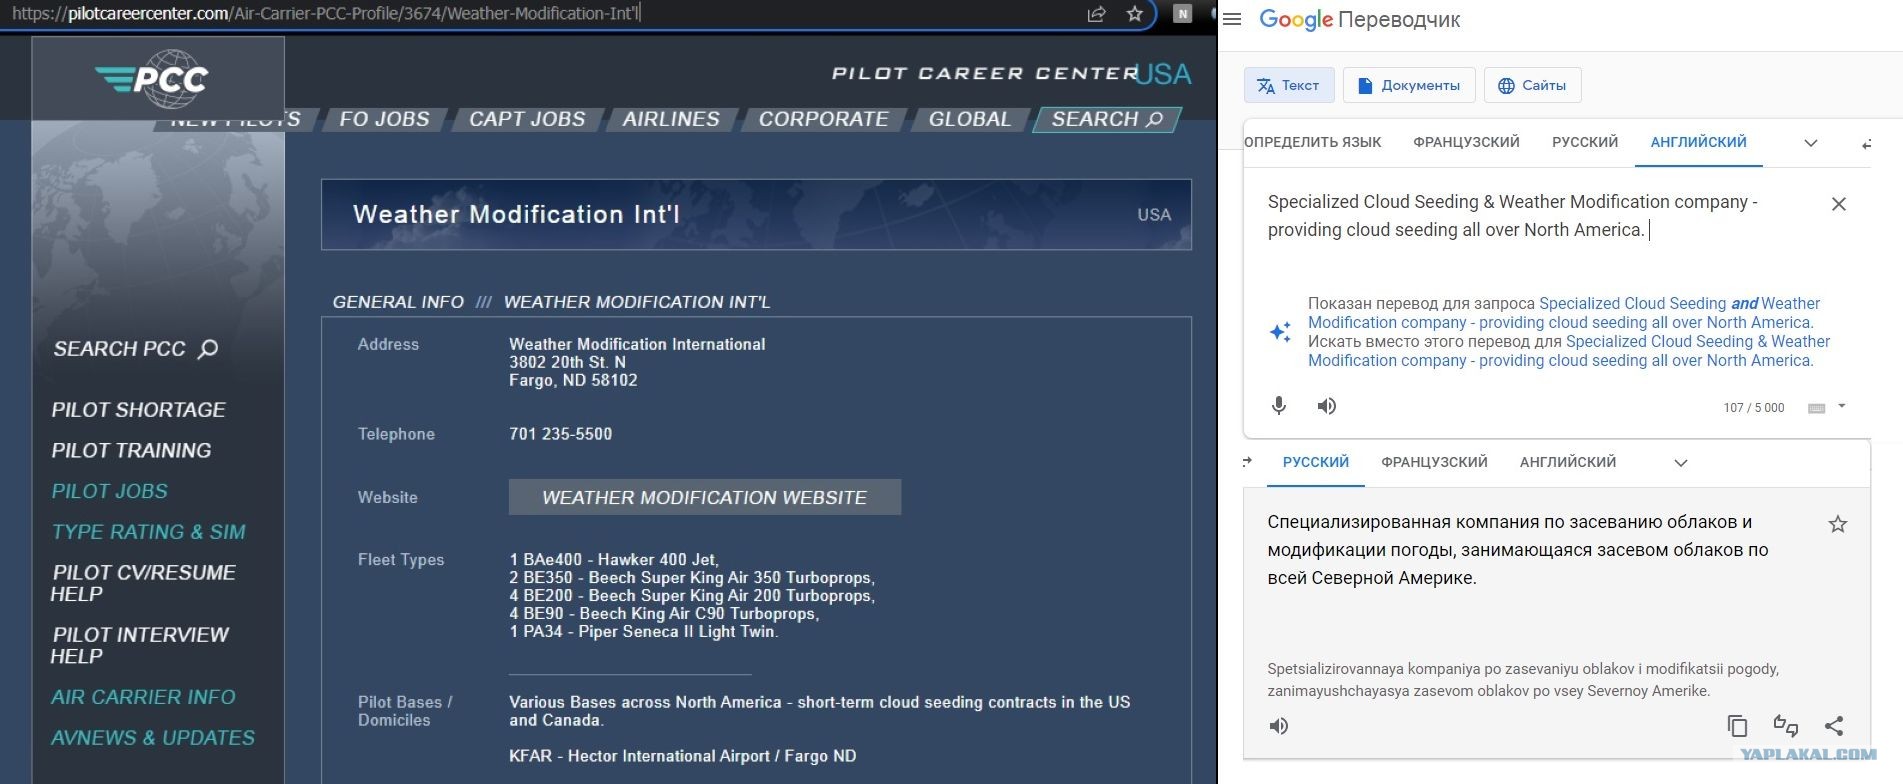
Task: Open the virtual keyboard icon
Action: tap(1817, 408)
